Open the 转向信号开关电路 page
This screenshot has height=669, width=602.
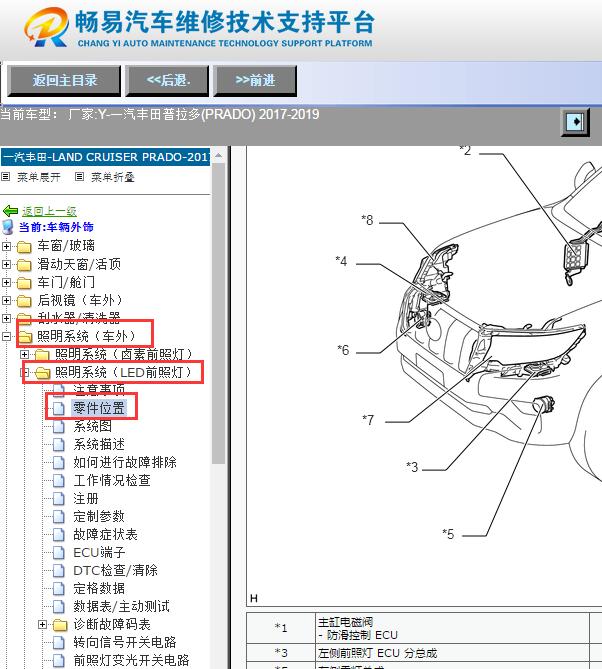pos(125,643)
